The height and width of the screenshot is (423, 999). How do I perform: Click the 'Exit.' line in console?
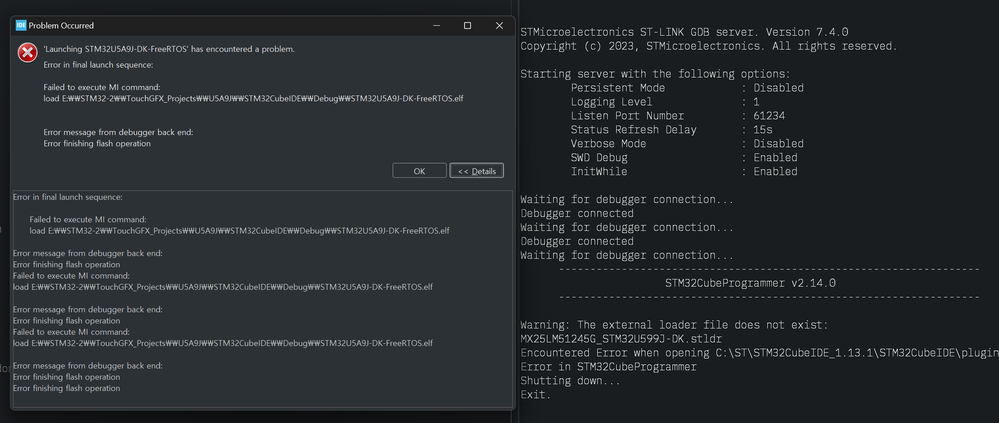click(x=535, y=395)
